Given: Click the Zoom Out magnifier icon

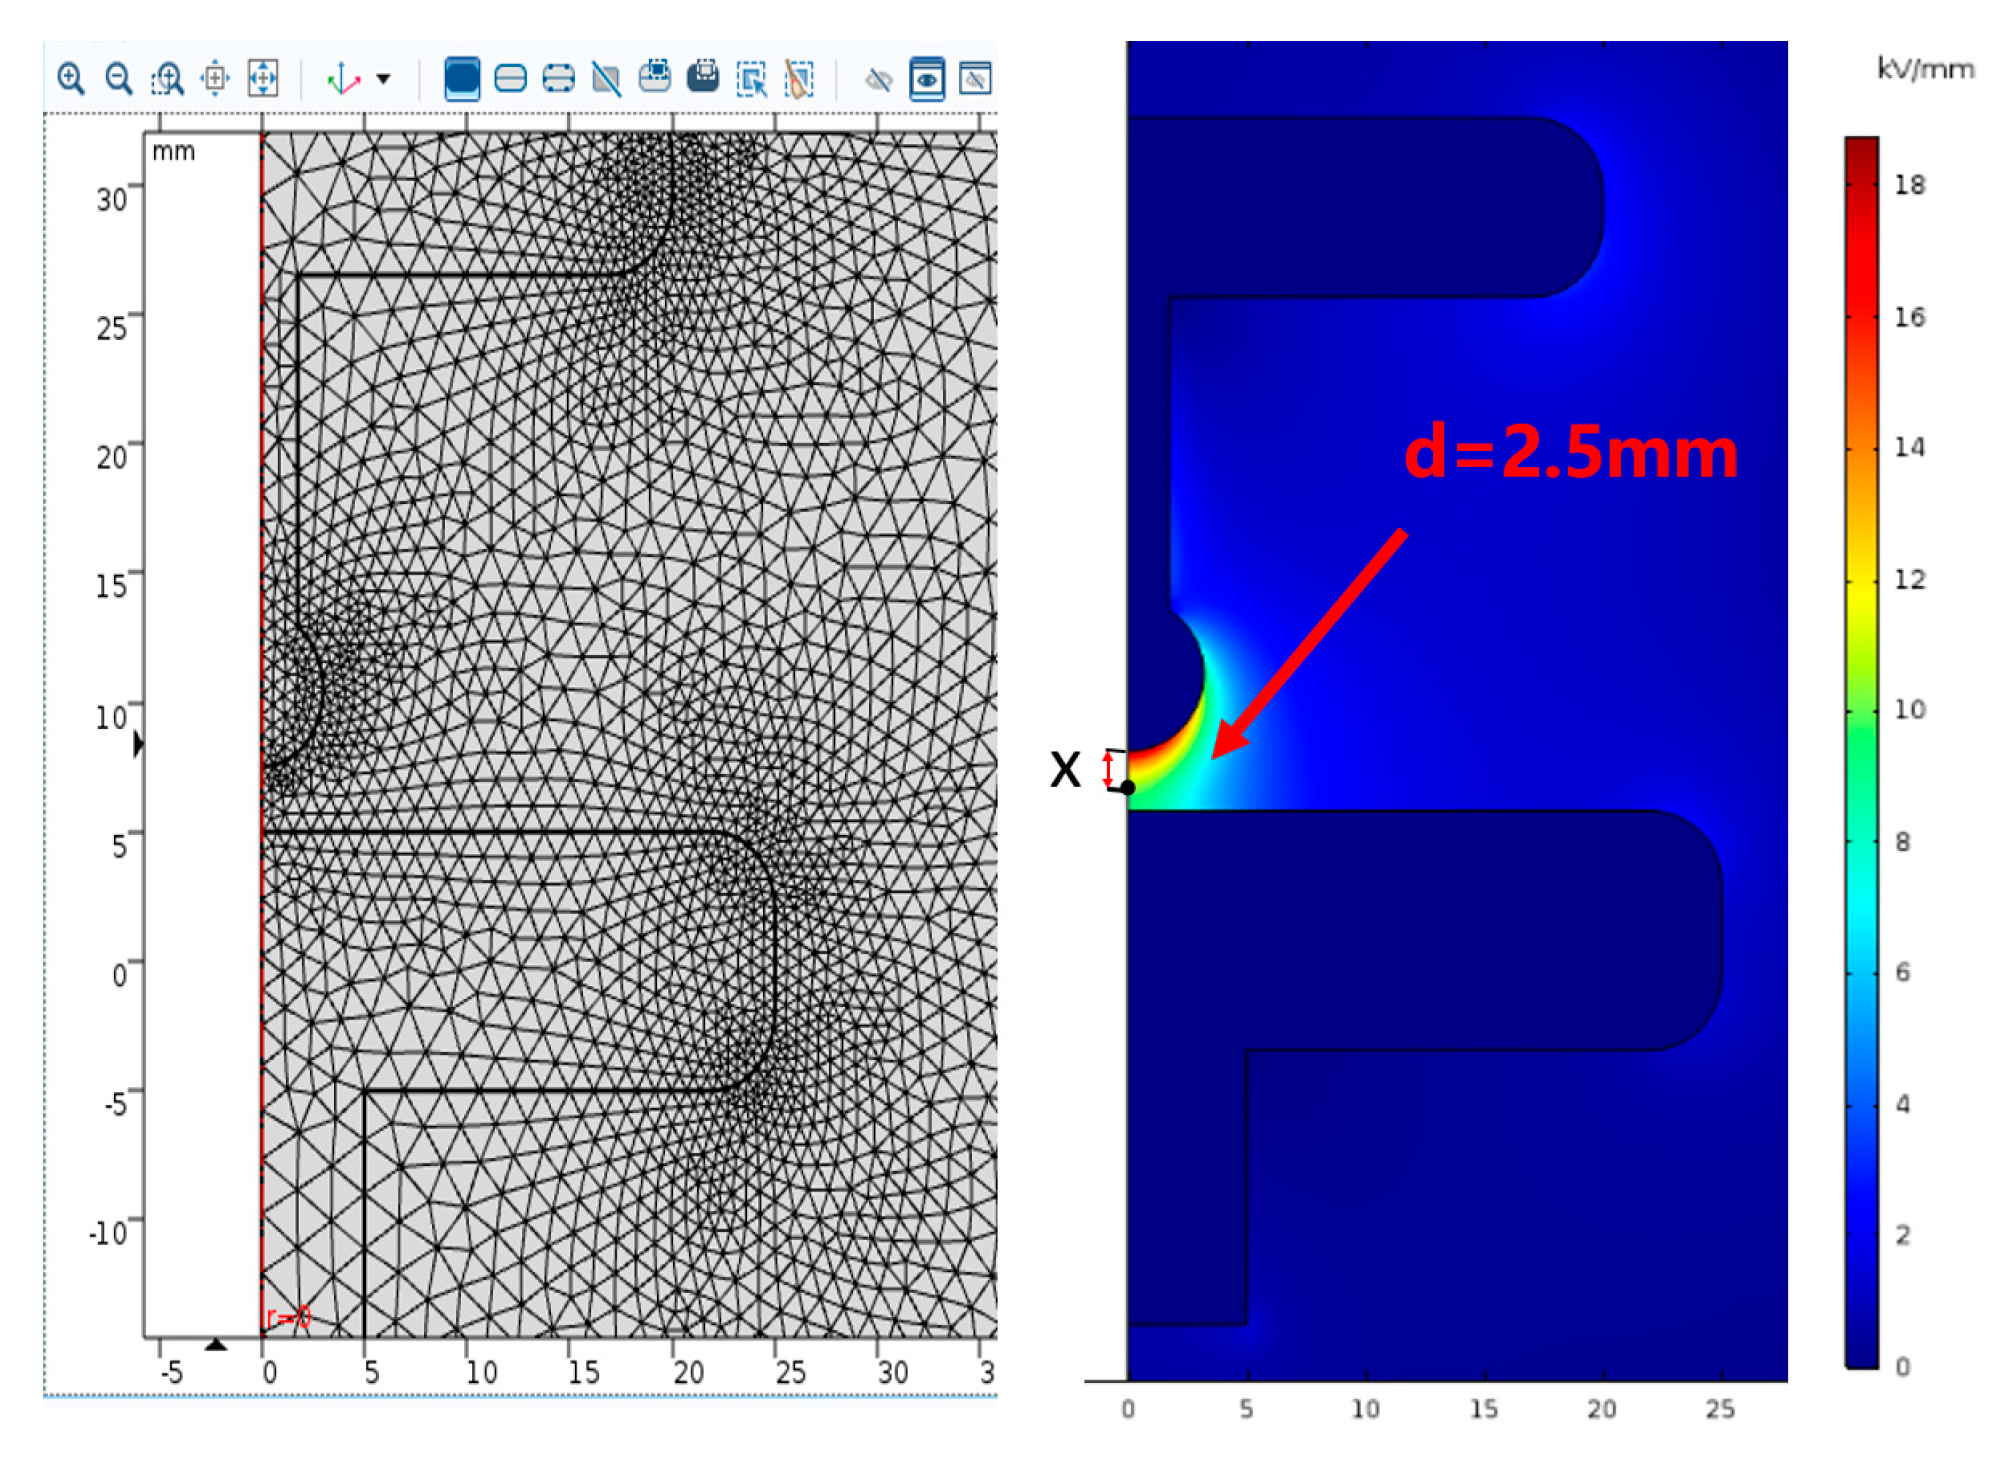Looking at the screenshot, I should pos(119,78).
